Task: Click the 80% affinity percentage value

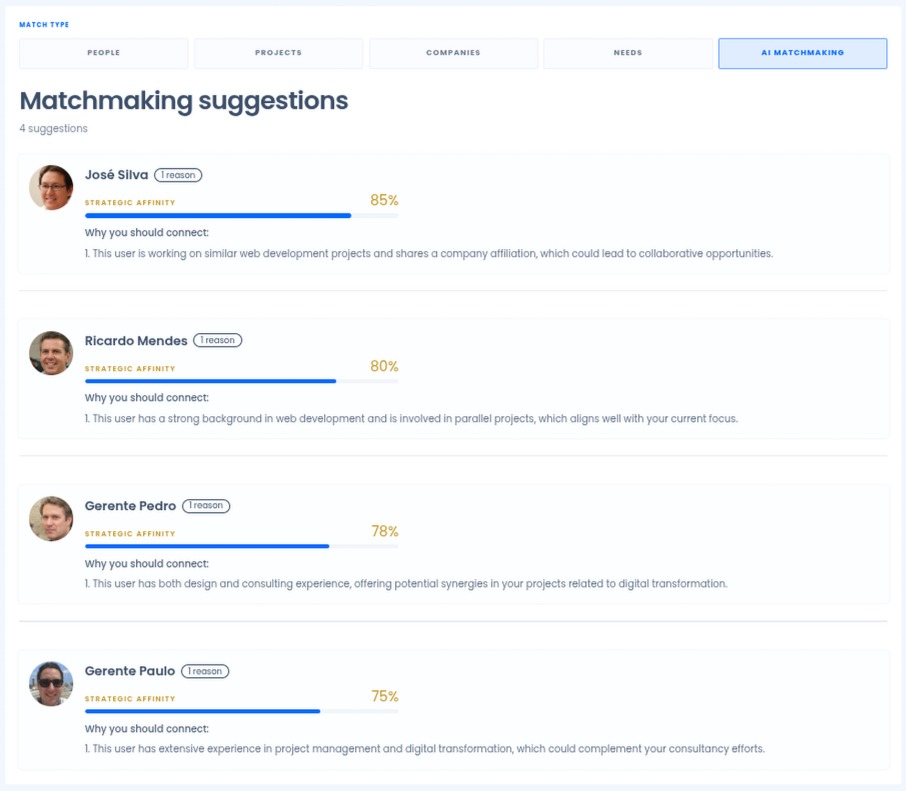Action: (x=384, y=366)
